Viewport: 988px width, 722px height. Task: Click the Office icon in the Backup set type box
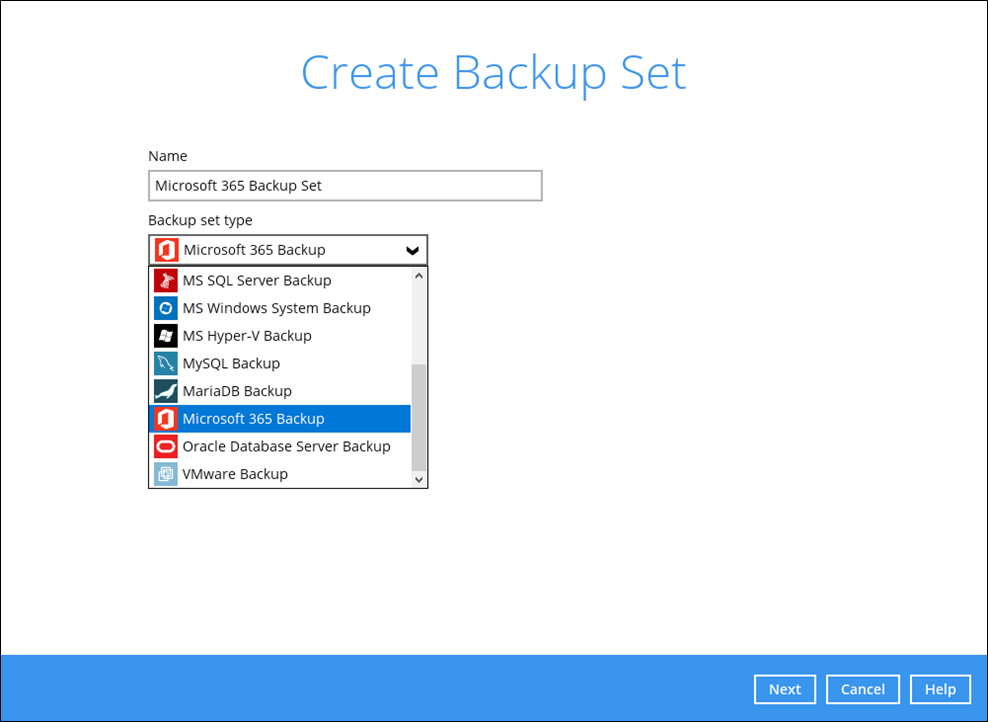coord(166,250)
